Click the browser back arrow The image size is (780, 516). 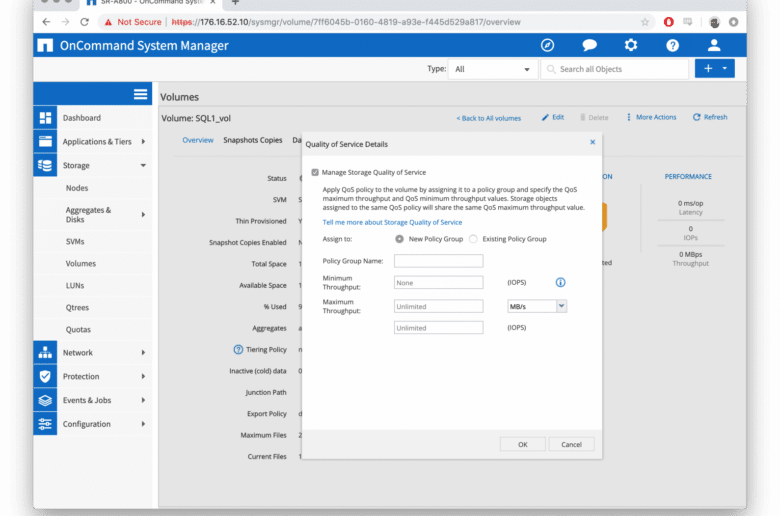[46, 22]
